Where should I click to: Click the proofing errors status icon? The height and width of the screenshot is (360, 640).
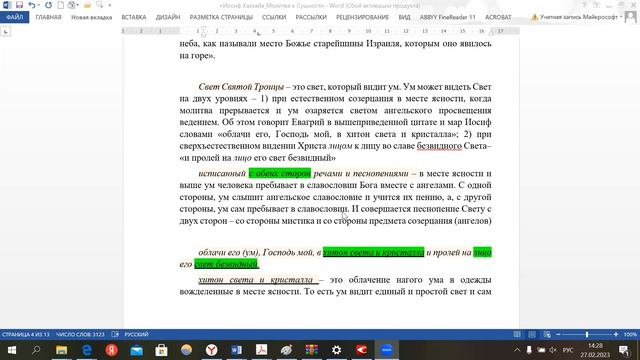tap(115, 334)
